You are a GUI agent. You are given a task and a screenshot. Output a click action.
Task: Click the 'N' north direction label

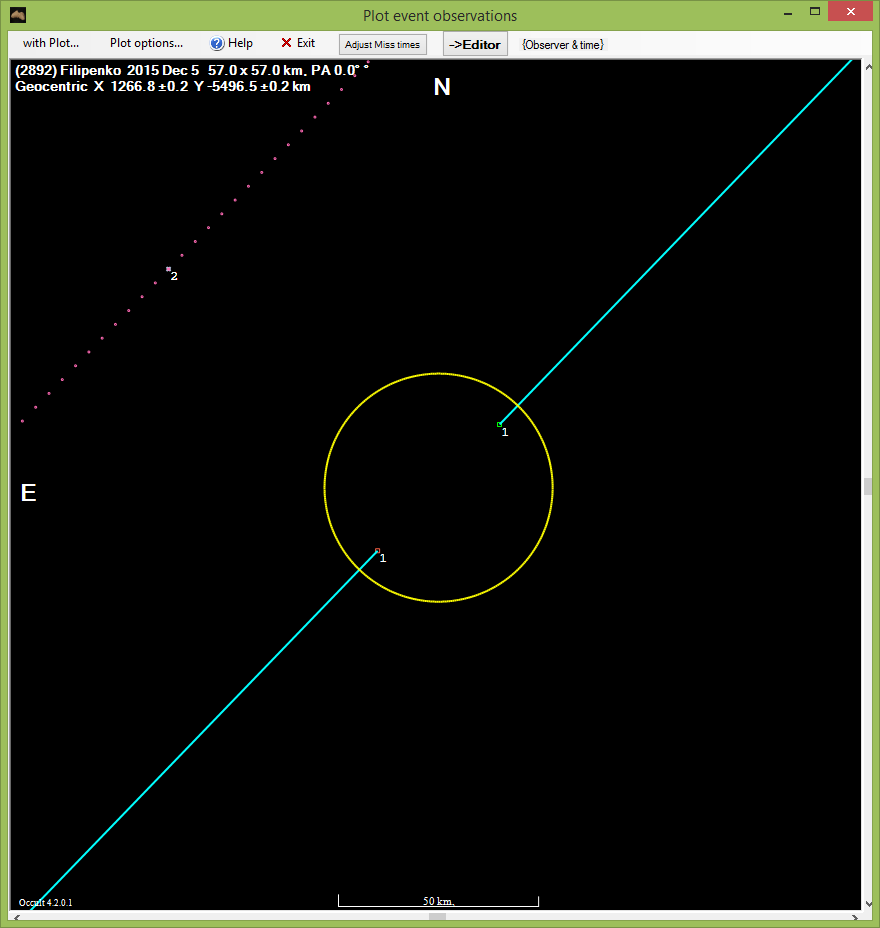[x=442, y=87]
